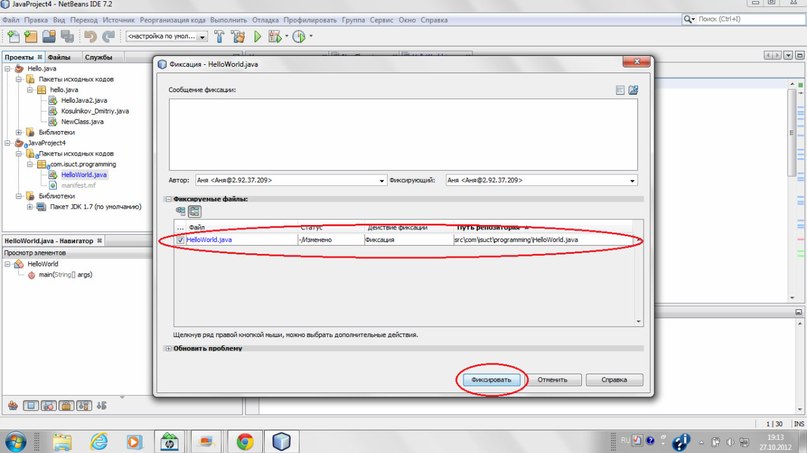Click Navigator sort order icon

point(101,406)
